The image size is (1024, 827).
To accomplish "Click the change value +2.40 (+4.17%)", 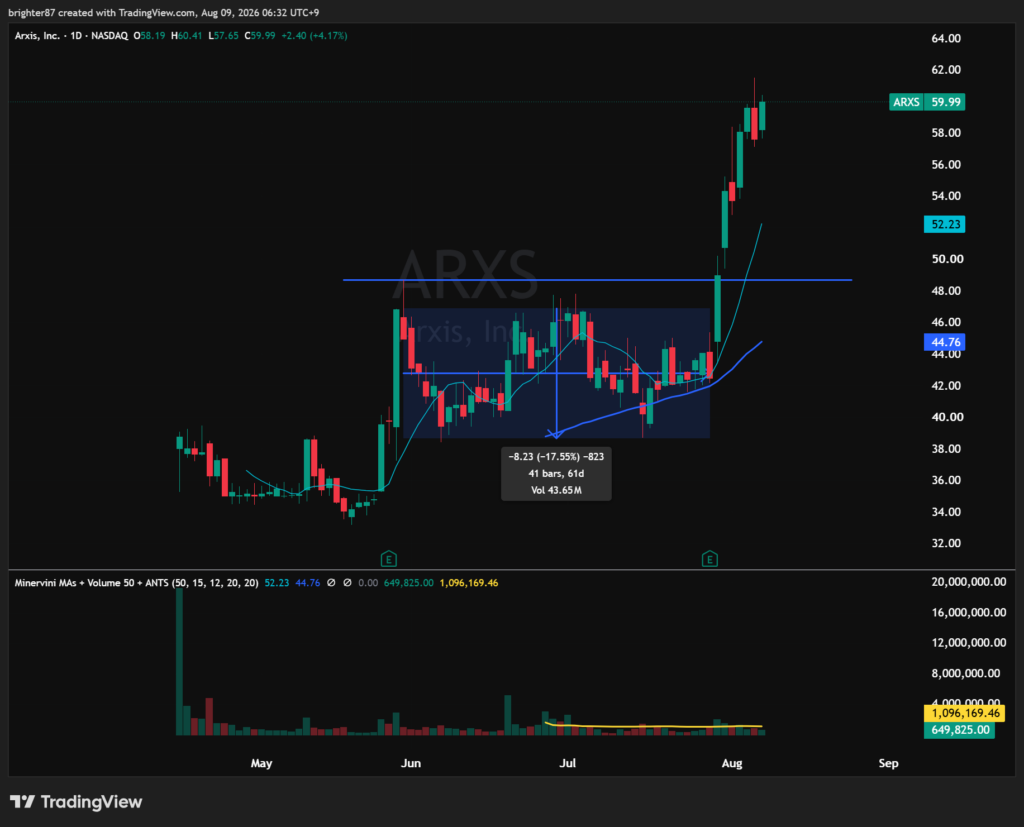I will click(314, 36).
